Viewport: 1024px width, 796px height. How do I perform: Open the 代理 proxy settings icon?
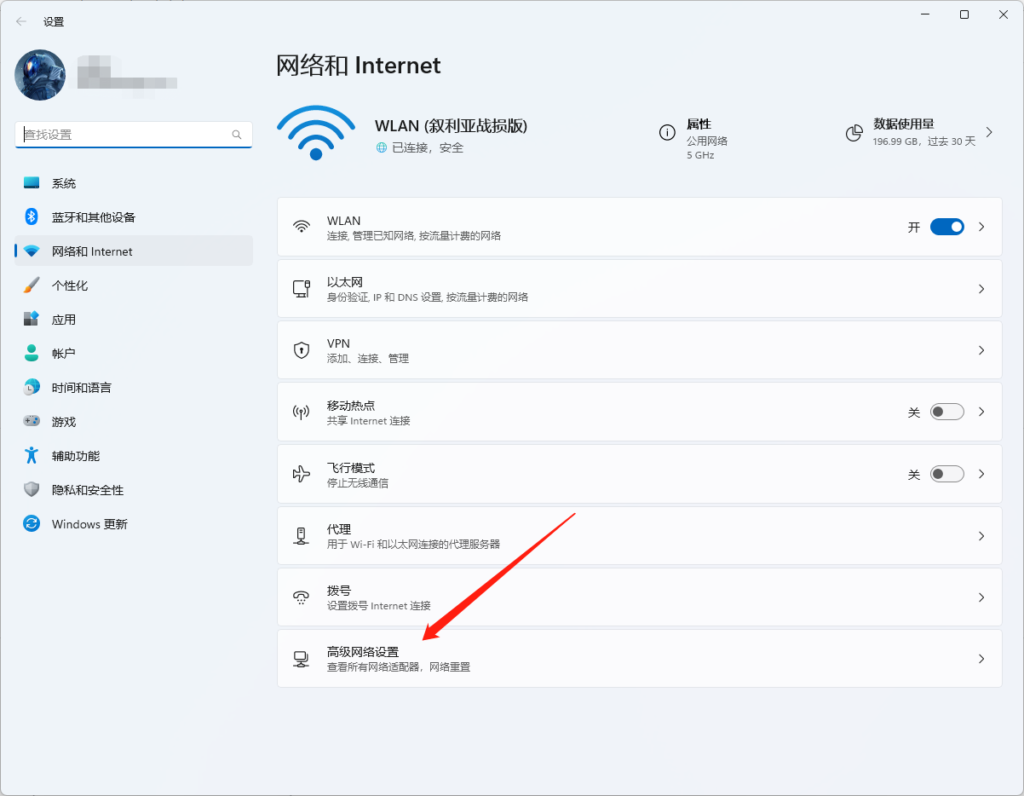(x=302, y=535)
